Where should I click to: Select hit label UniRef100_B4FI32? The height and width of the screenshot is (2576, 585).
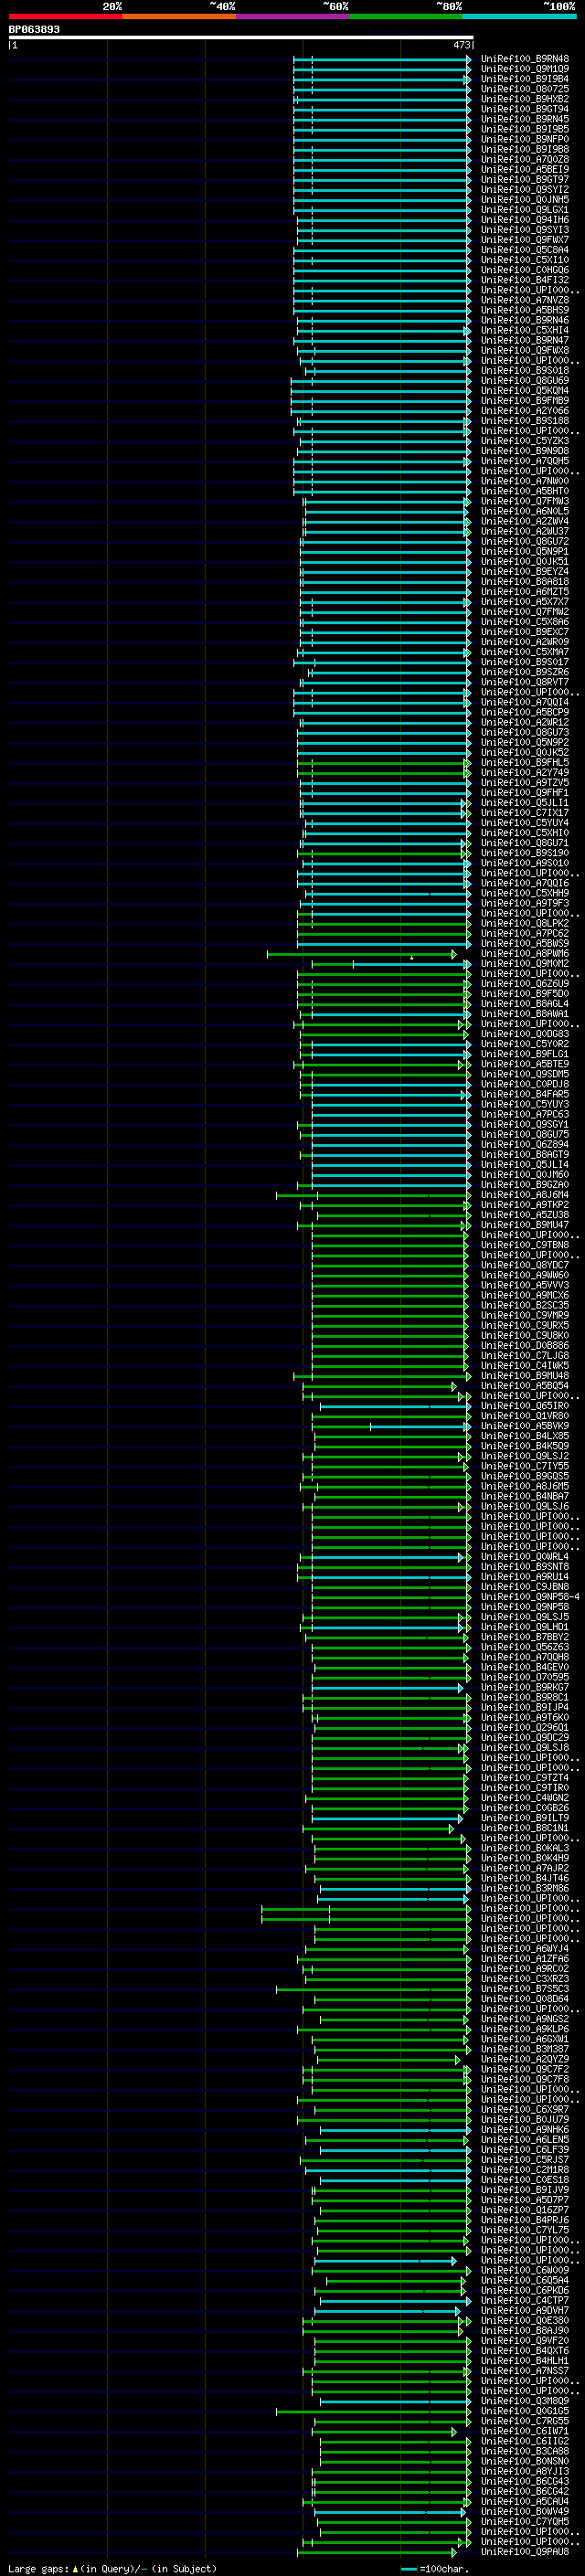click(x=525, y=280)
